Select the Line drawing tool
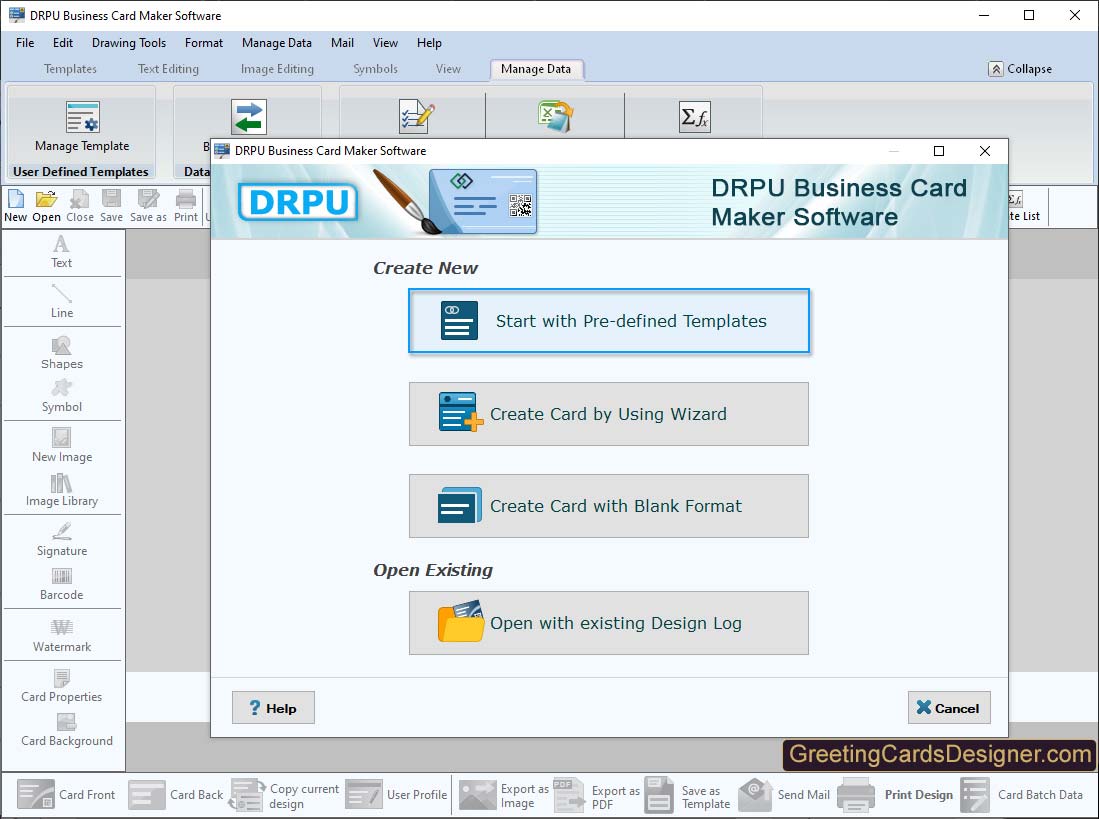This screenshot has width=1099, height=819. (x=62, y=301)
